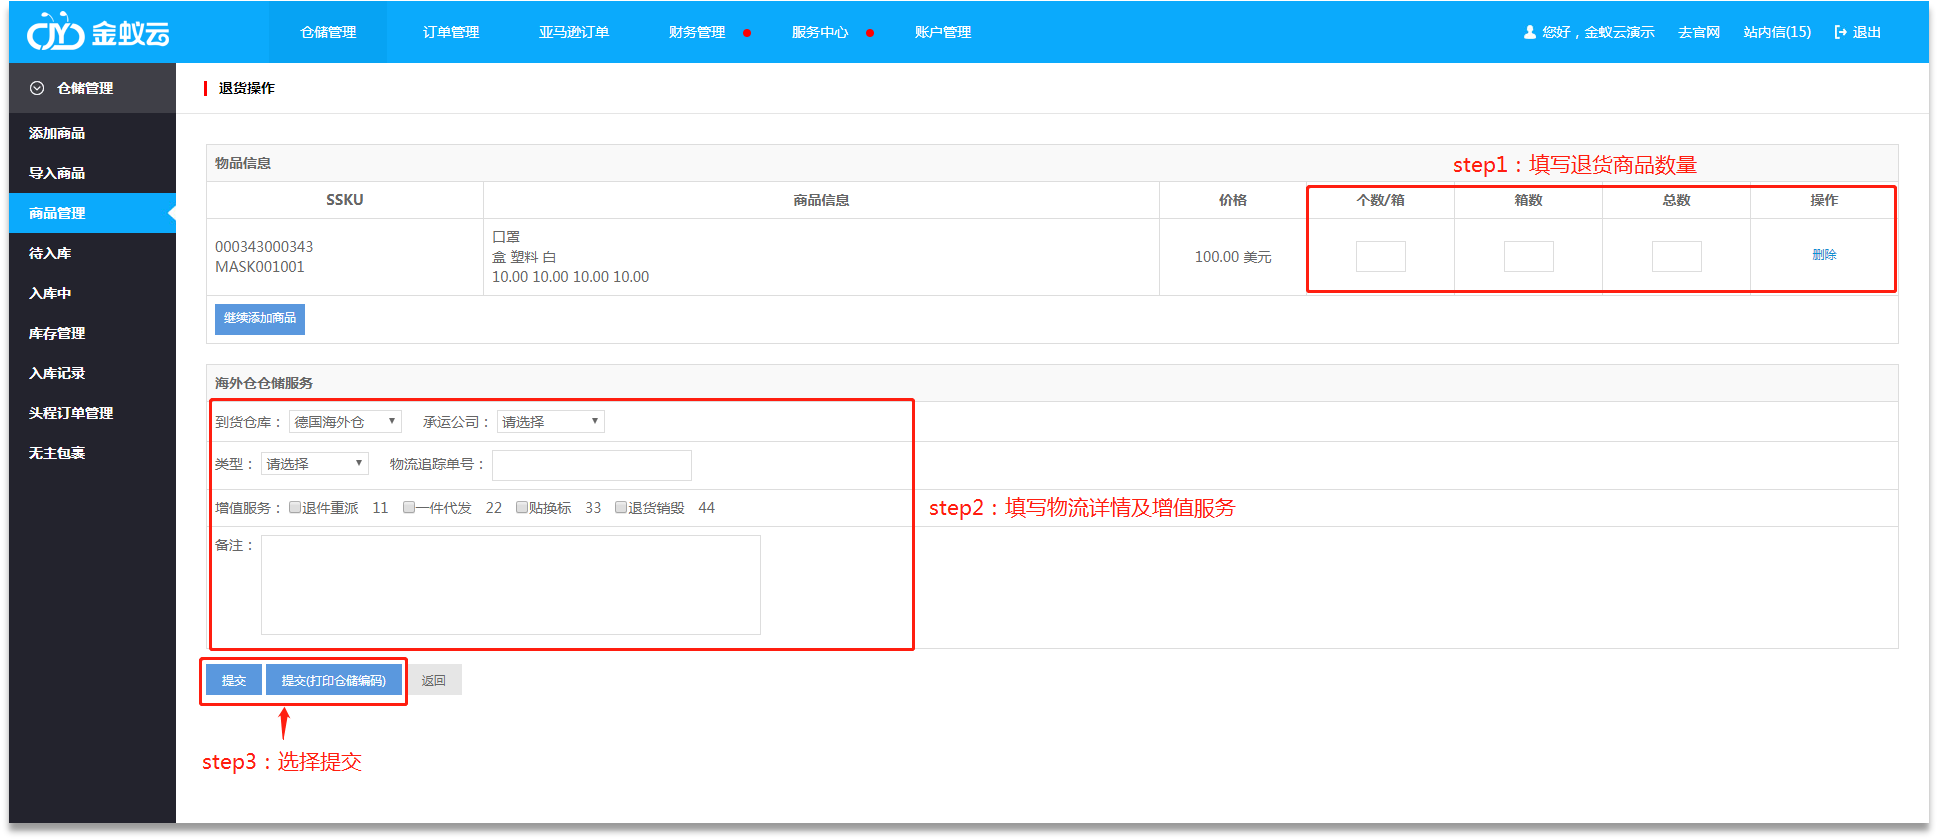1938x839 pixels.
Task: Open the 类型 type dropdown
Action: point(314,464)
